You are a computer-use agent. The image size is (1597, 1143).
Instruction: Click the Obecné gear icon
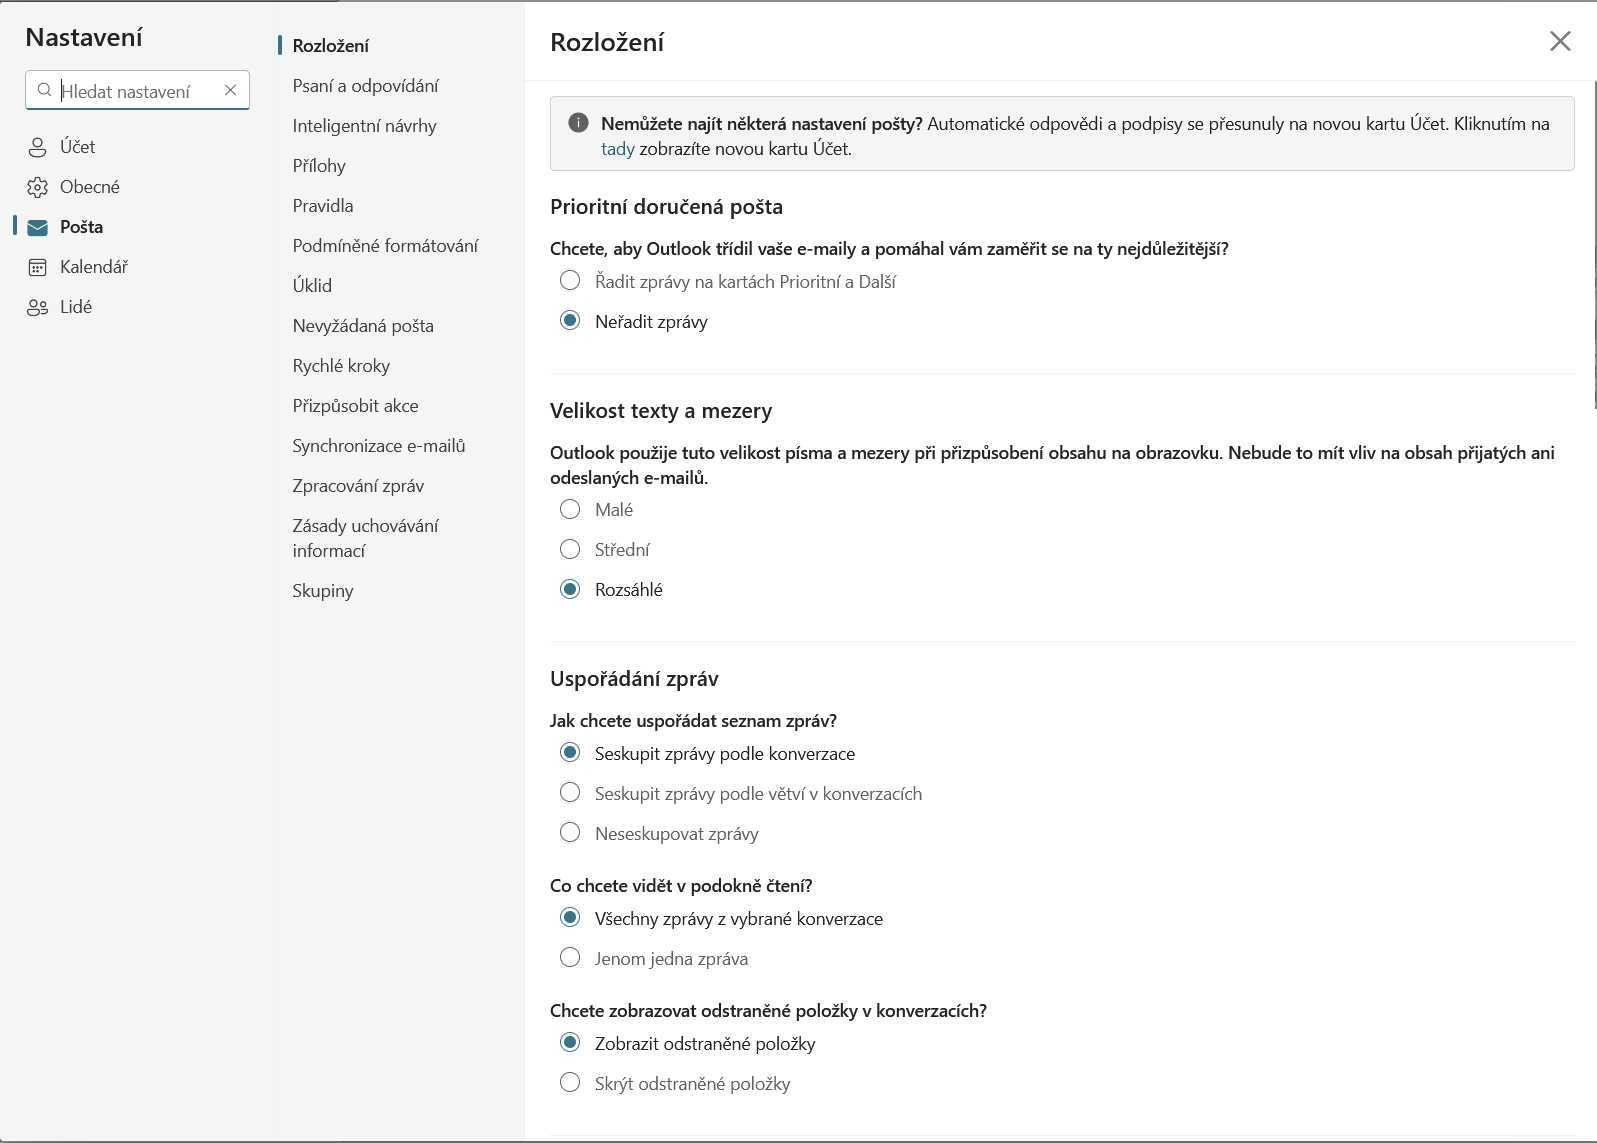[x=37, y=187]
